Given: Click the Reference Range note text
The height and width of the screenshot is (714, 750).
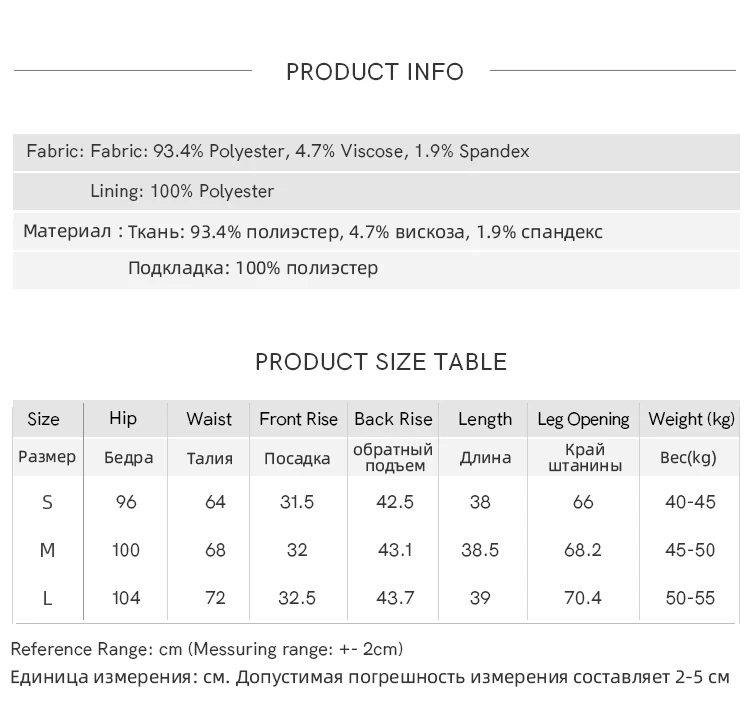Looking at the screenshot, I should click(x=207, y=649).
